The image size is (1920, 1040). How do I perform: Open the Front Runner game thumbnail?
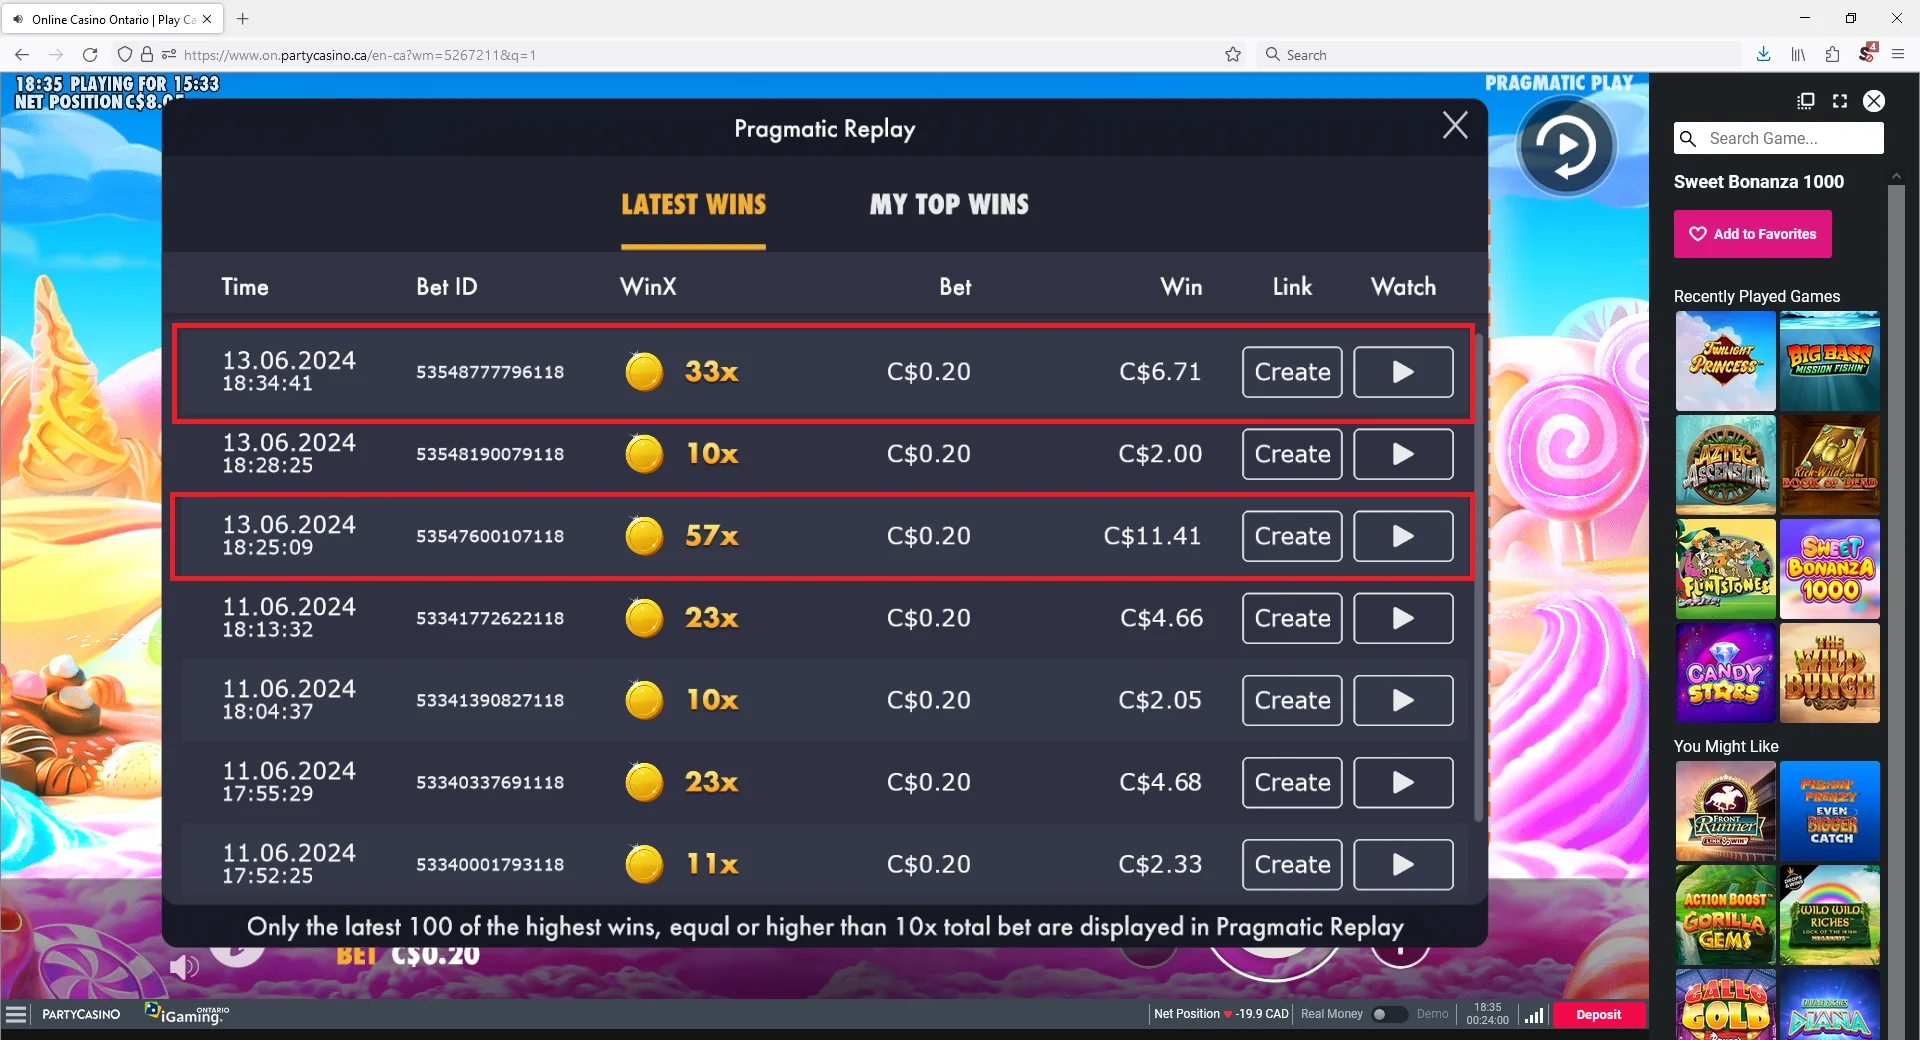(1725, 811)
